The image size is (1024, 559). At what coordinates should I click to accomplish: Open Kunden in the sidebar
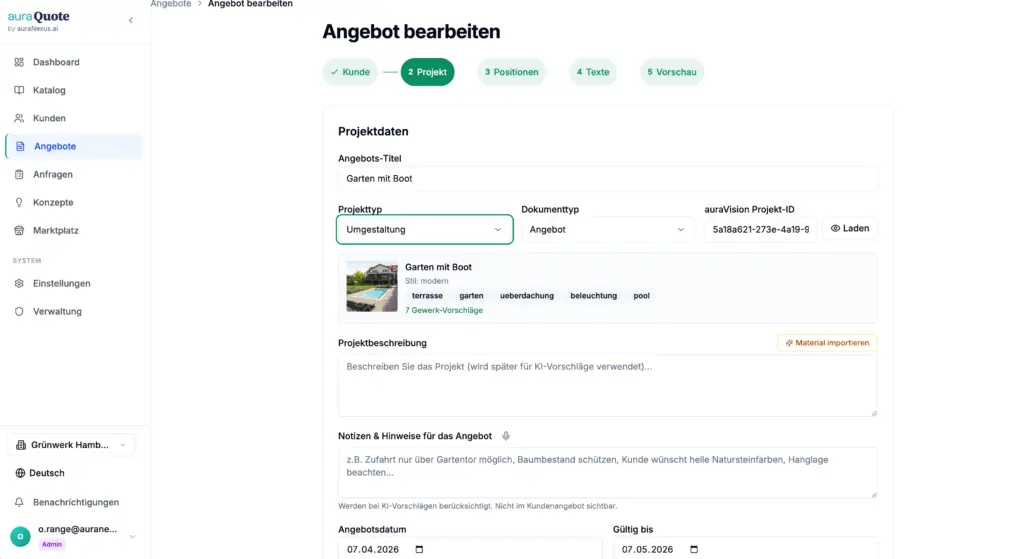[73, 118]
